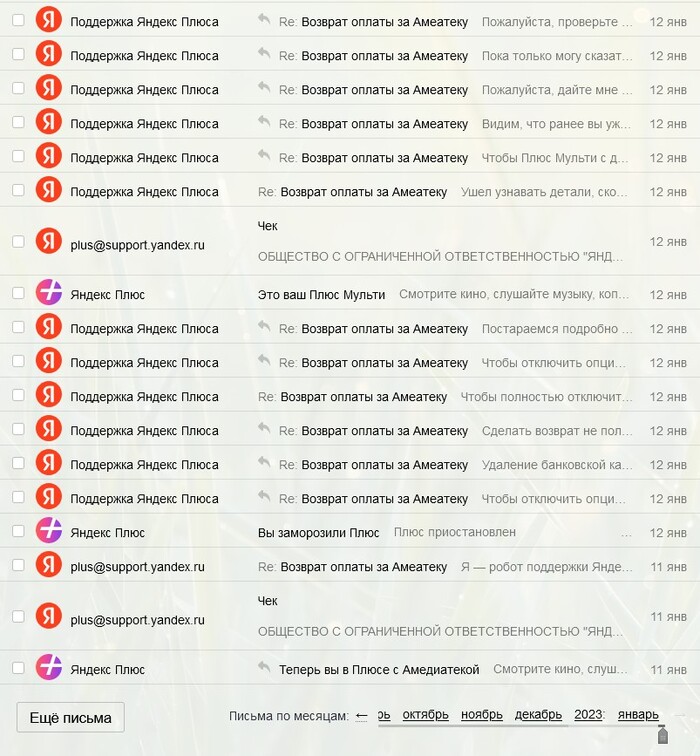
Task: Click preview text 'Плюс приостановлен'
Action: pyautogui.click(x=455, y=532)
